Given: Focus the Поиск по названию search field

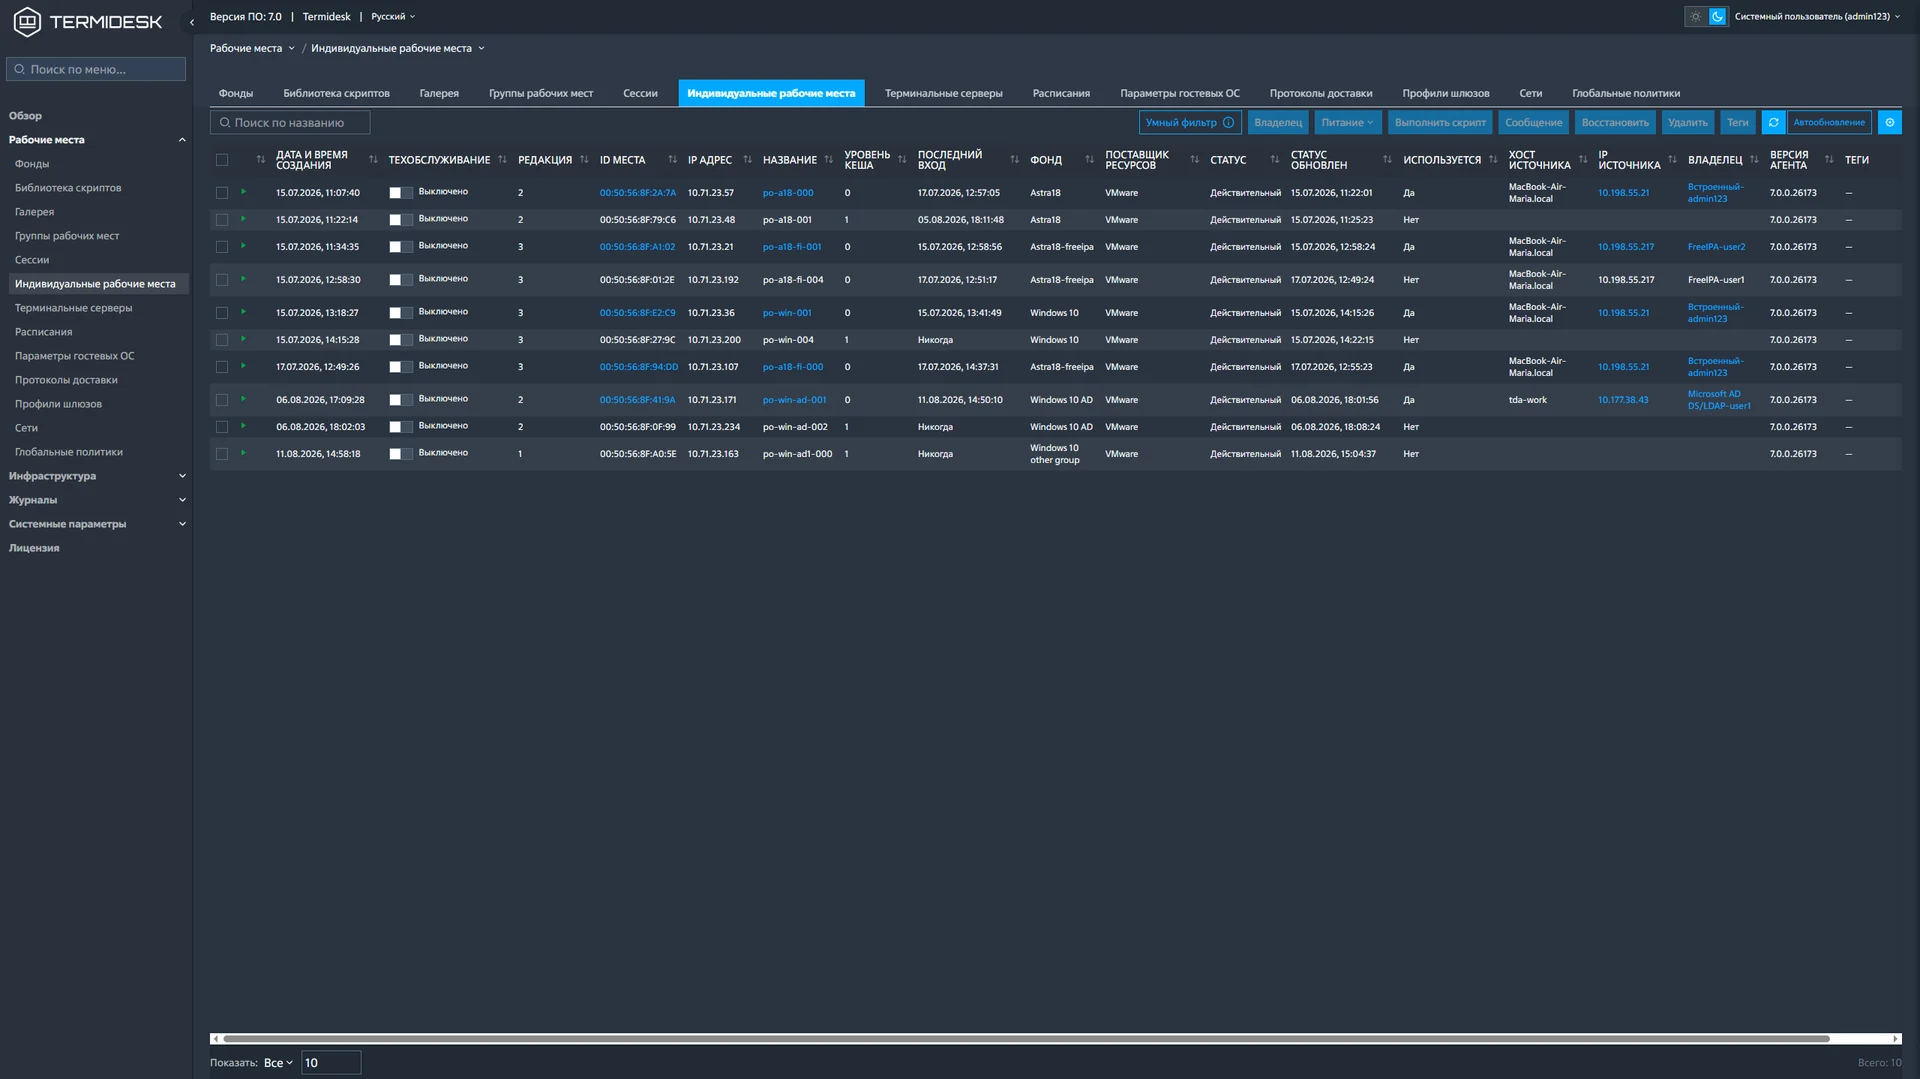Looking at the screenshot, I should pos(290,123).
